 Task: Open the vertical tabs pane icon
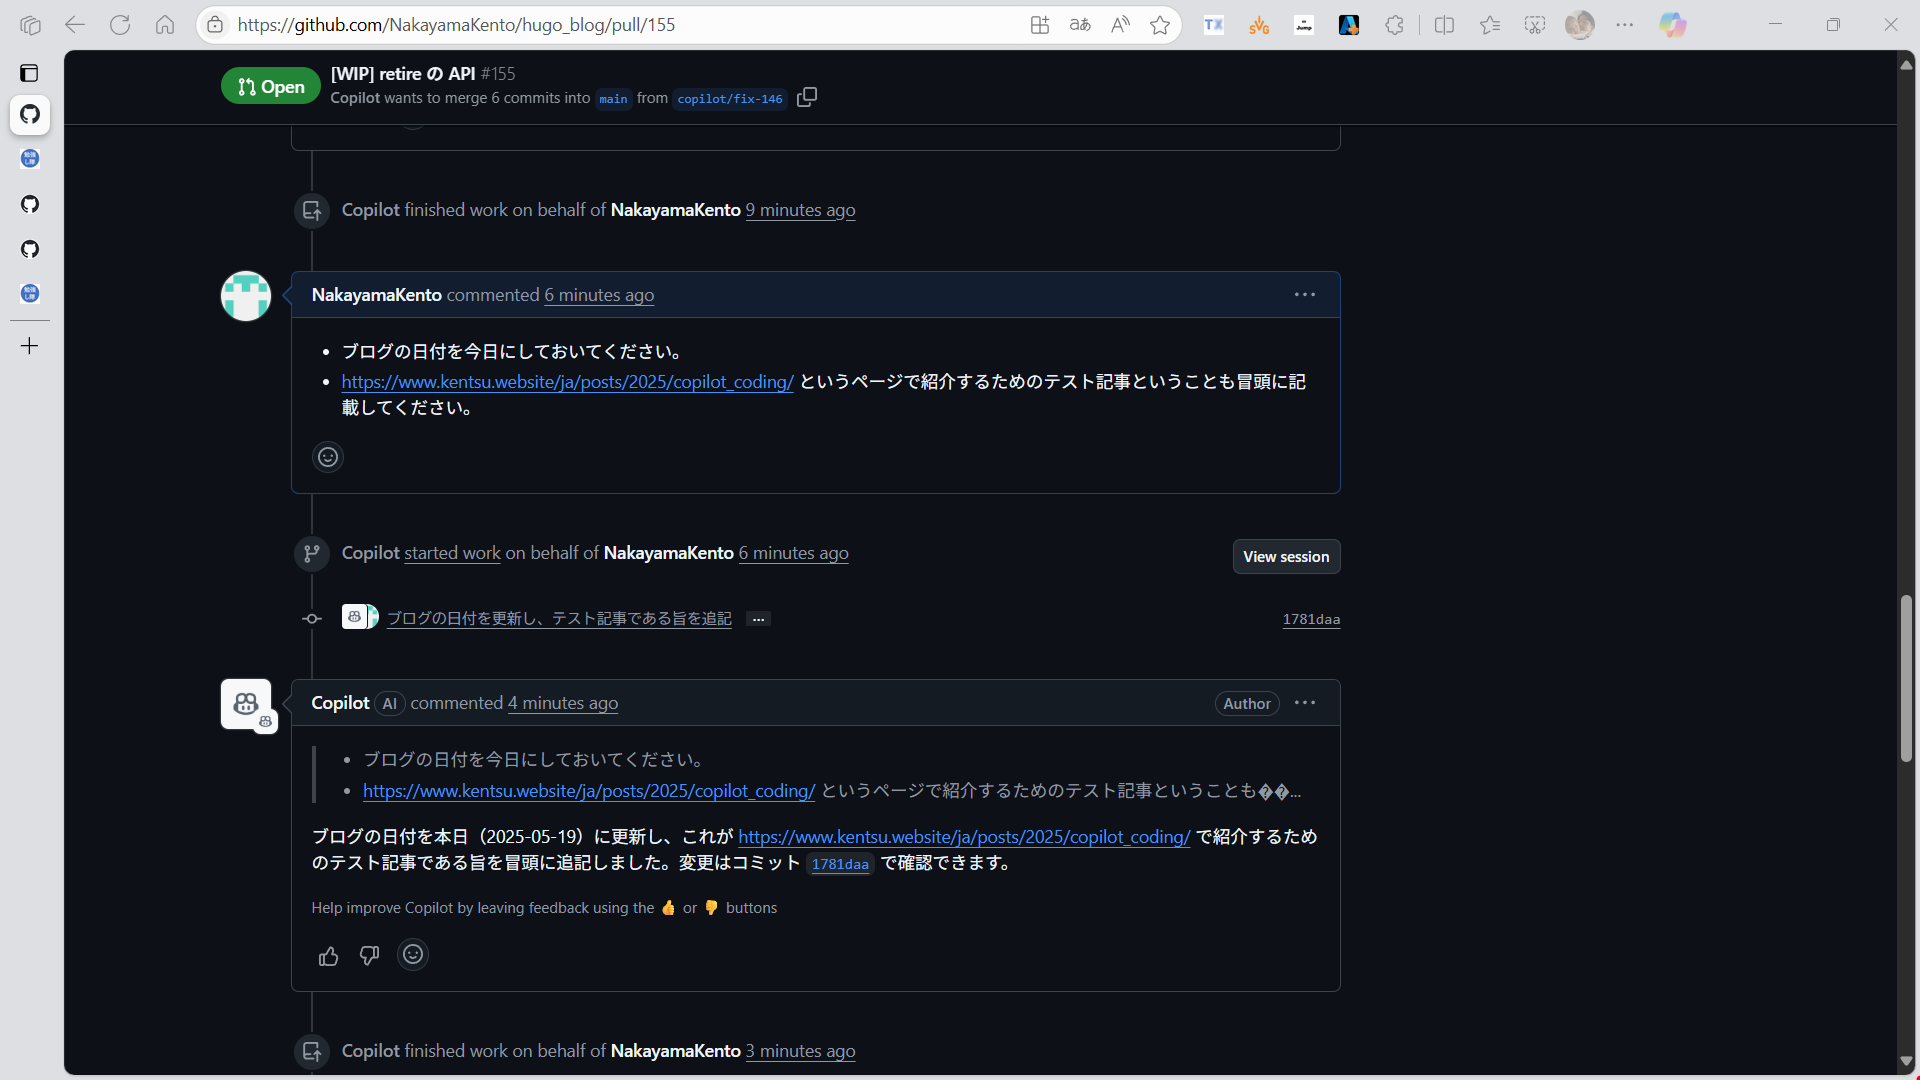coord(29,73)
